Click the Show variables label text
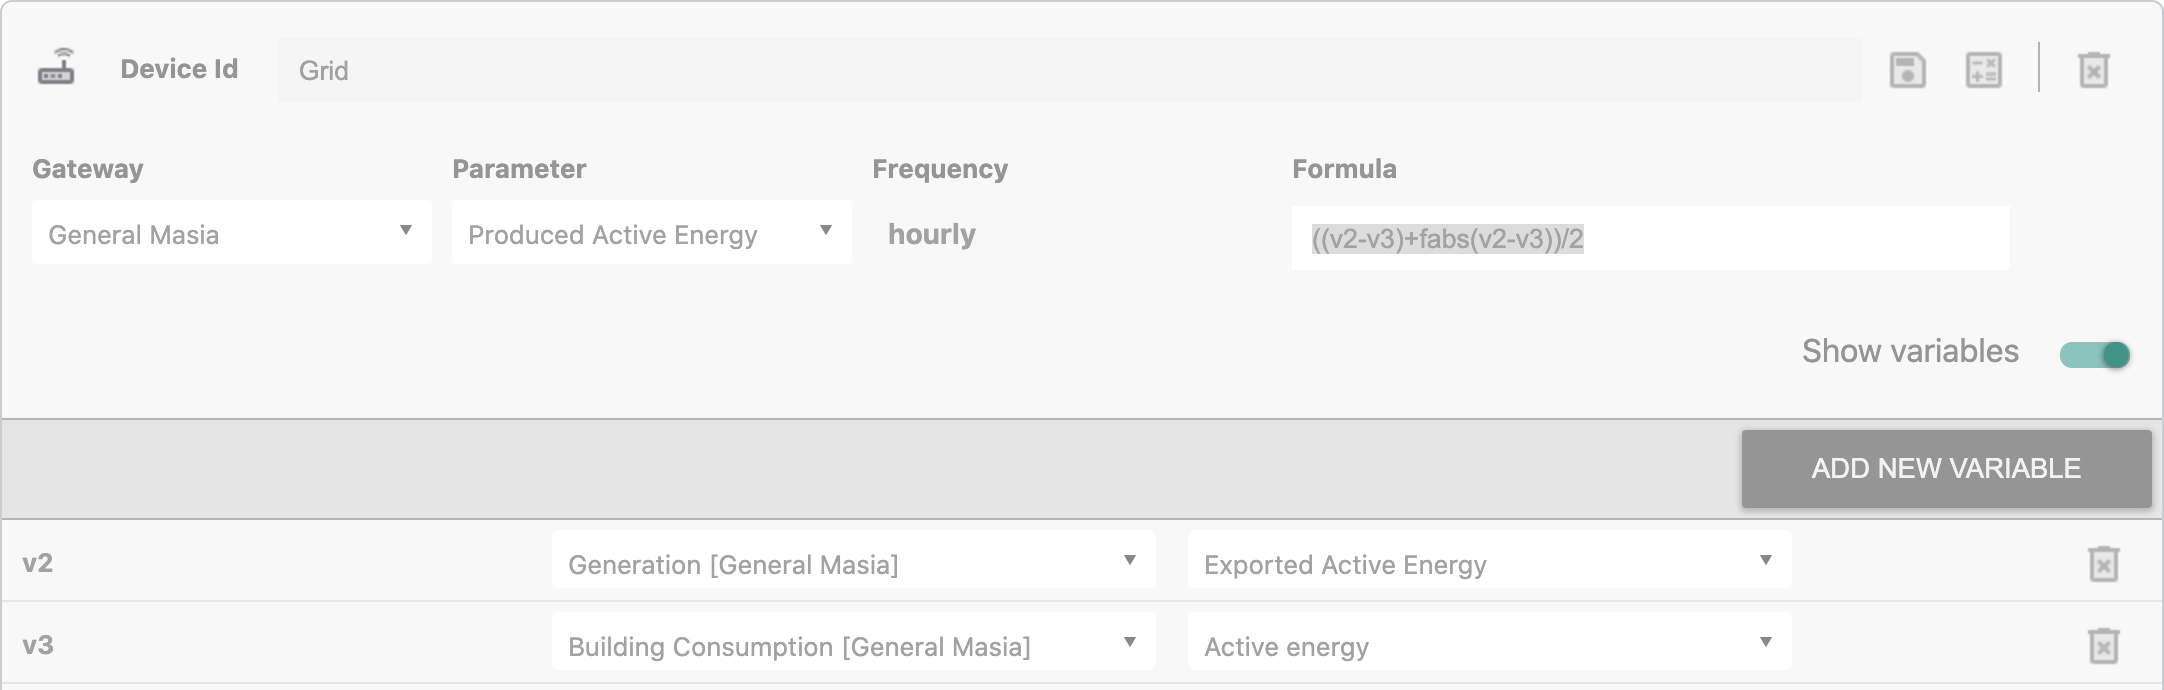The image size is (2164, 690). (1910, 351)
